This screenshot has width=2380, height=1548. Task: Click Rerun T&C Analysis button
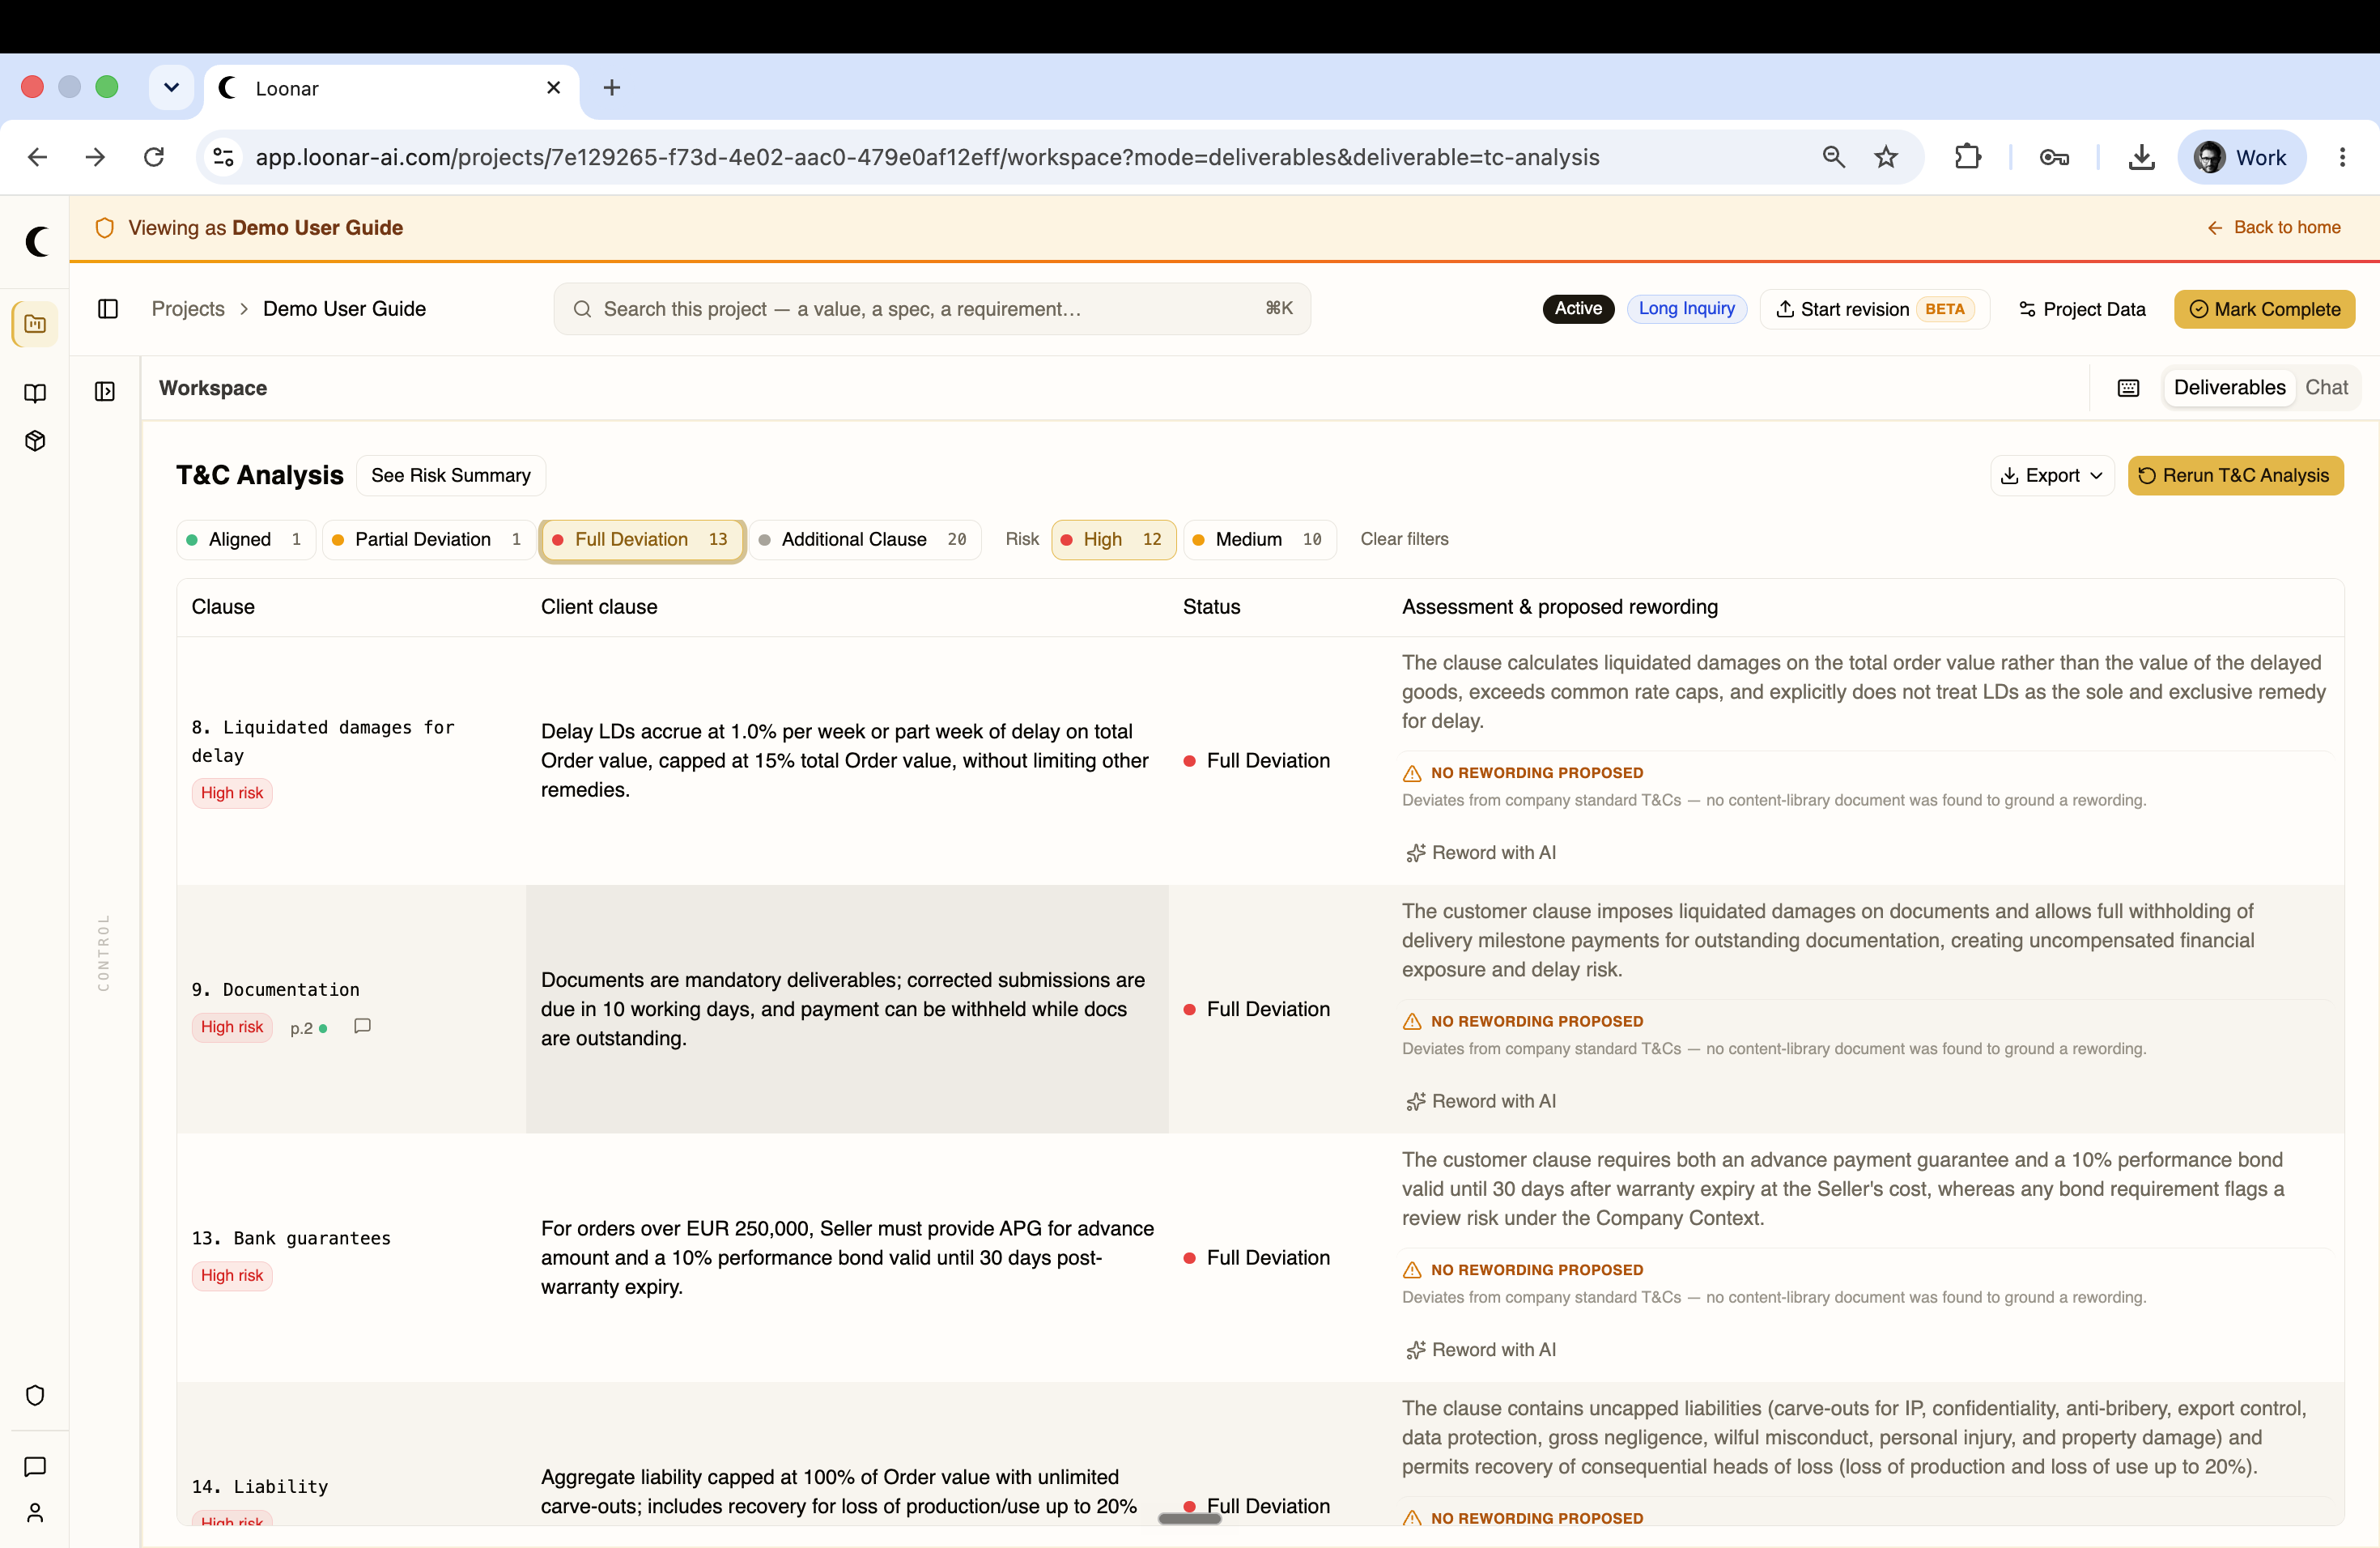pyautogui.click(x=2235, y=476)
